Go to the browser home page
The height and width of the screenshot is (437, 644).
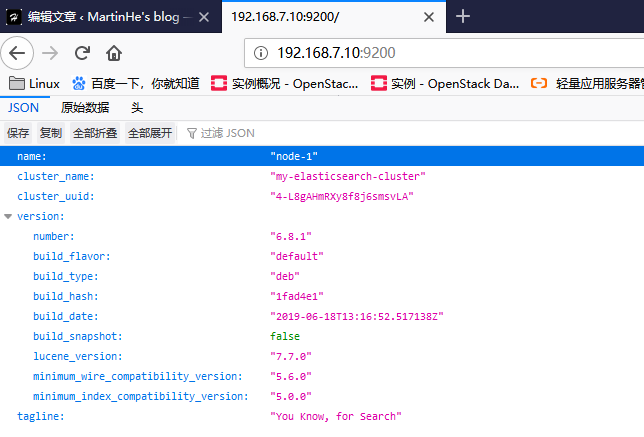114,52
